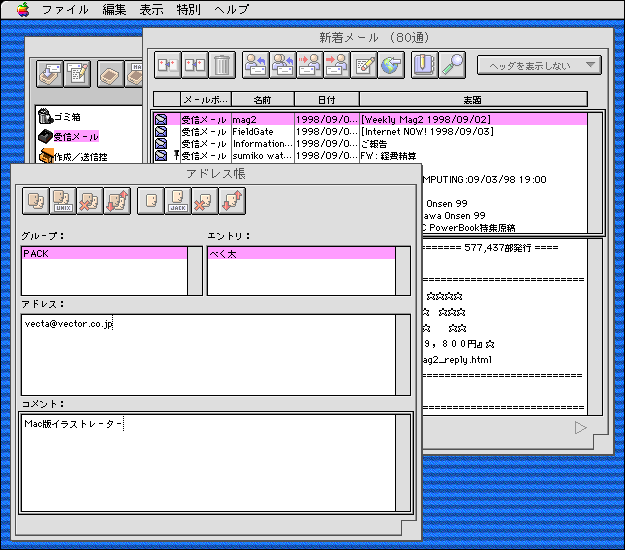Click the group list scrollbar
Viewport: 625px width, 550px height.
(195, 271)
